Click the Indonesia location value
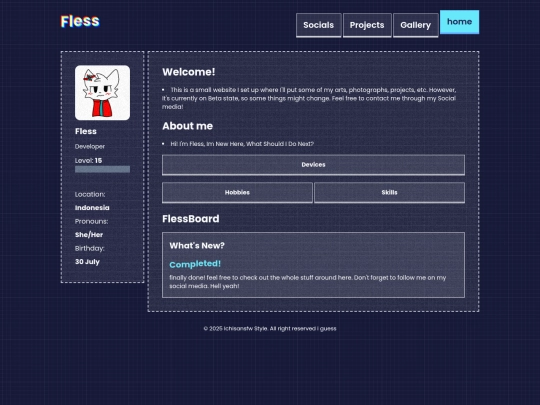 (92, 208)
